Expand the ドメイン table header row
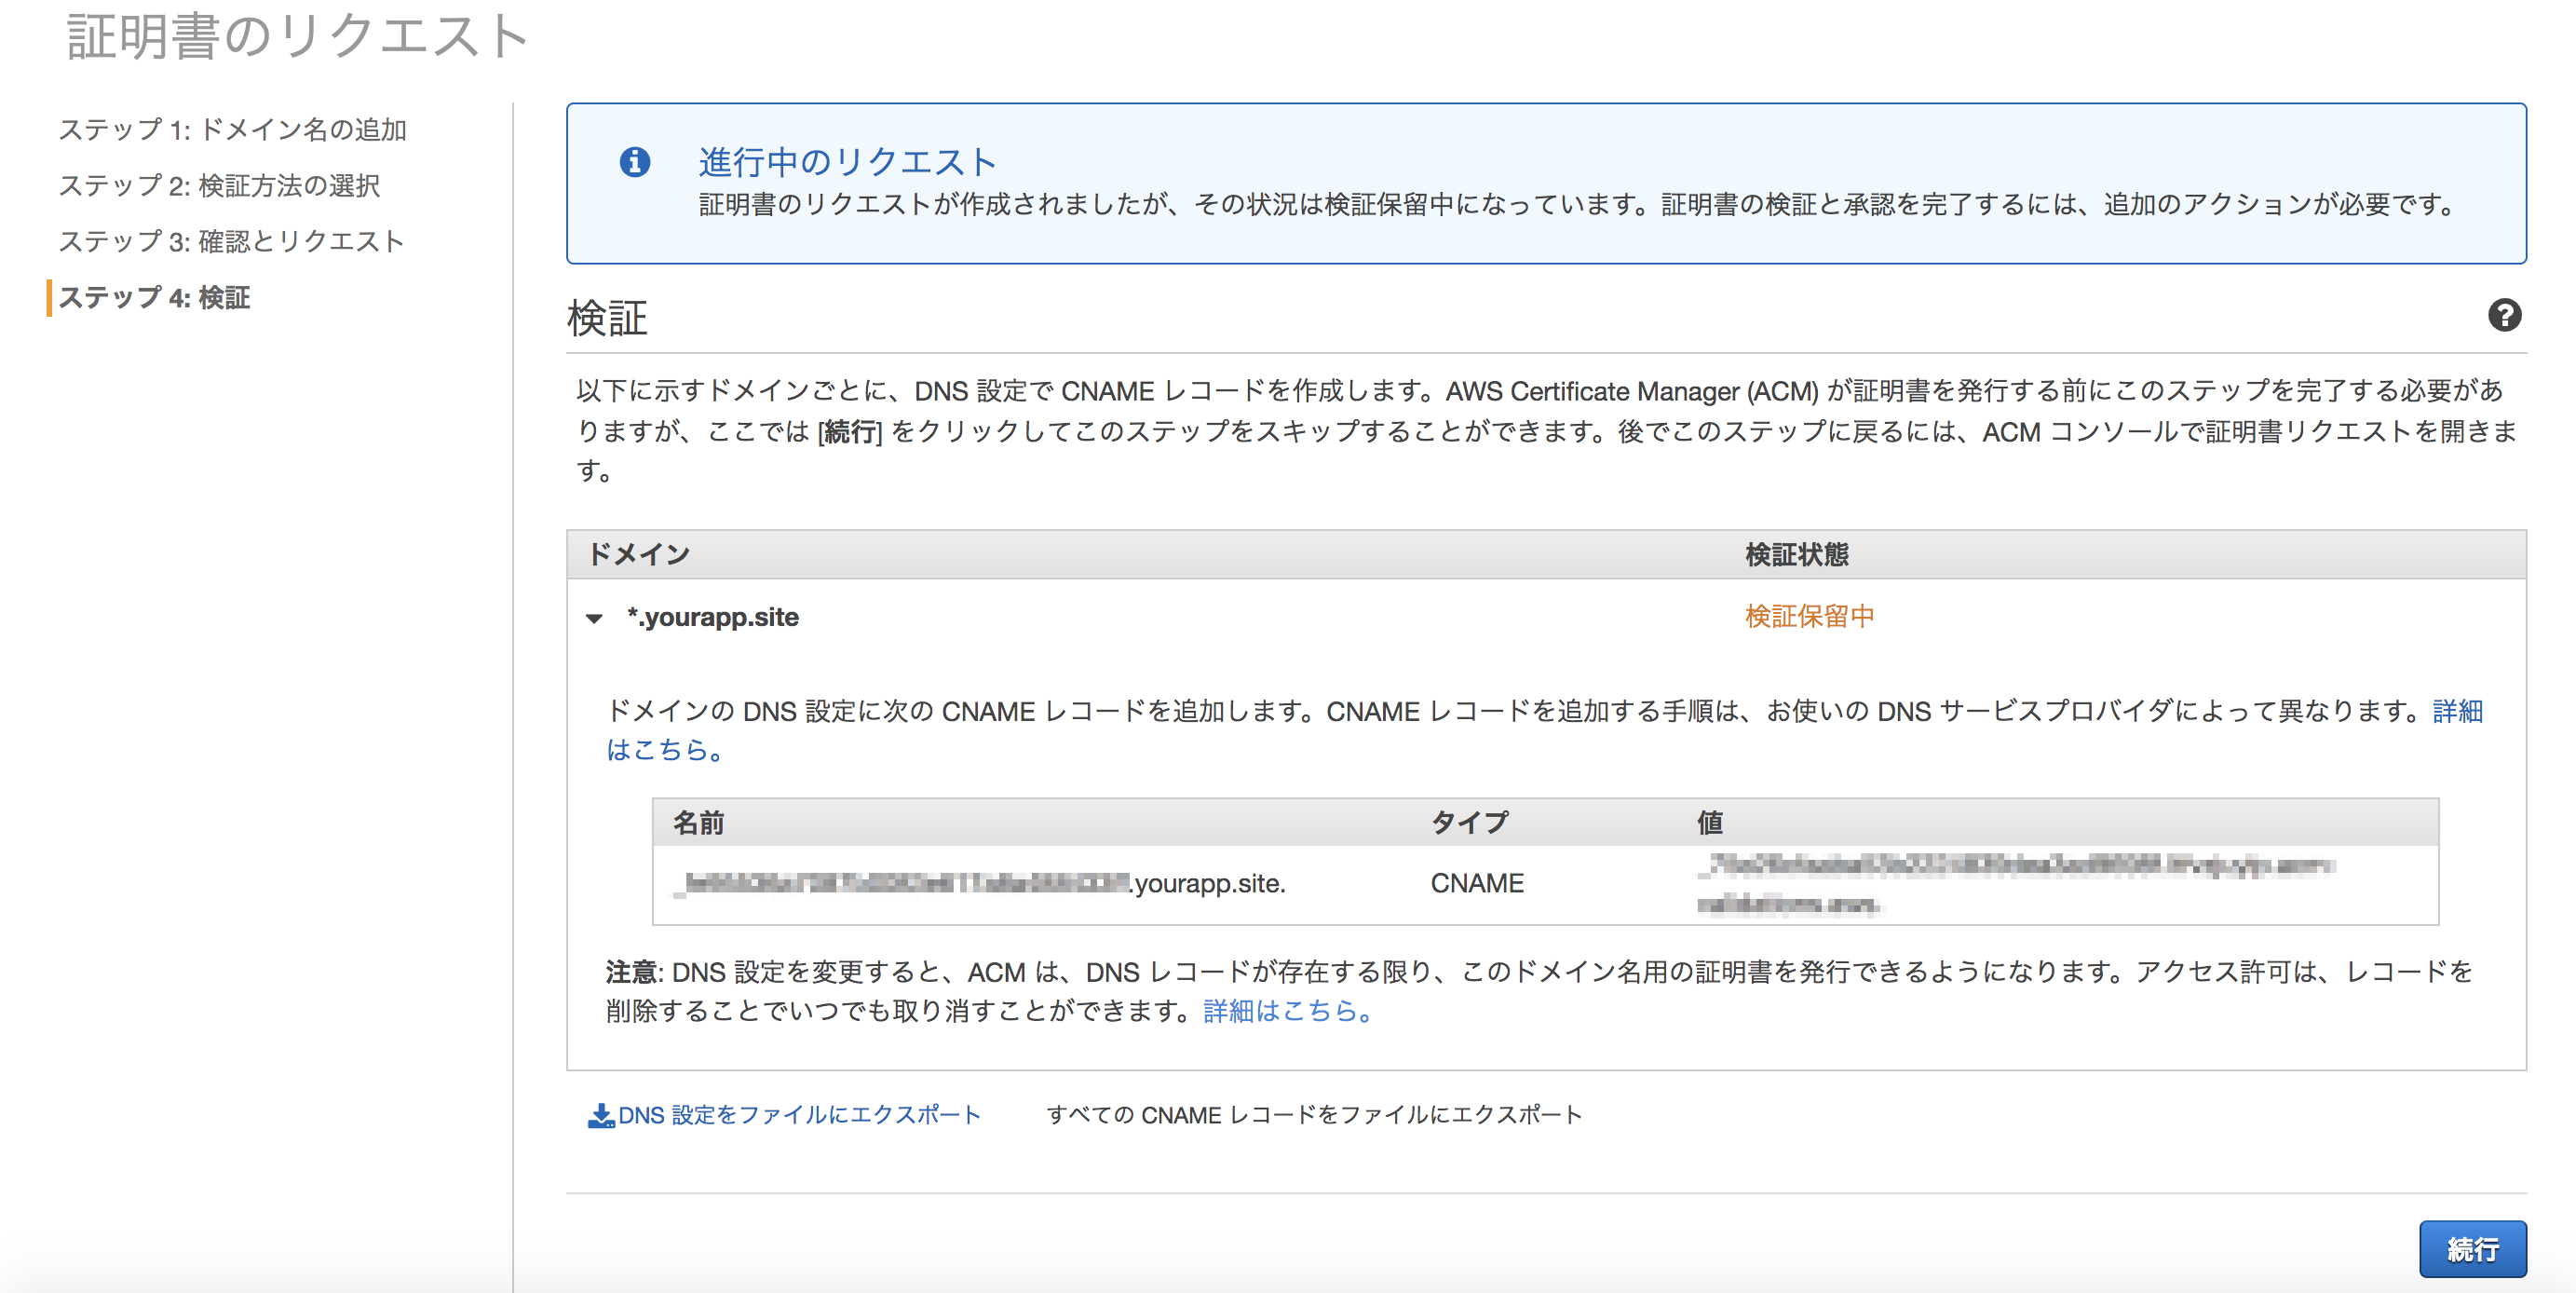Viewport: 2576px width, 1293px height. click(x=640, y=553)
